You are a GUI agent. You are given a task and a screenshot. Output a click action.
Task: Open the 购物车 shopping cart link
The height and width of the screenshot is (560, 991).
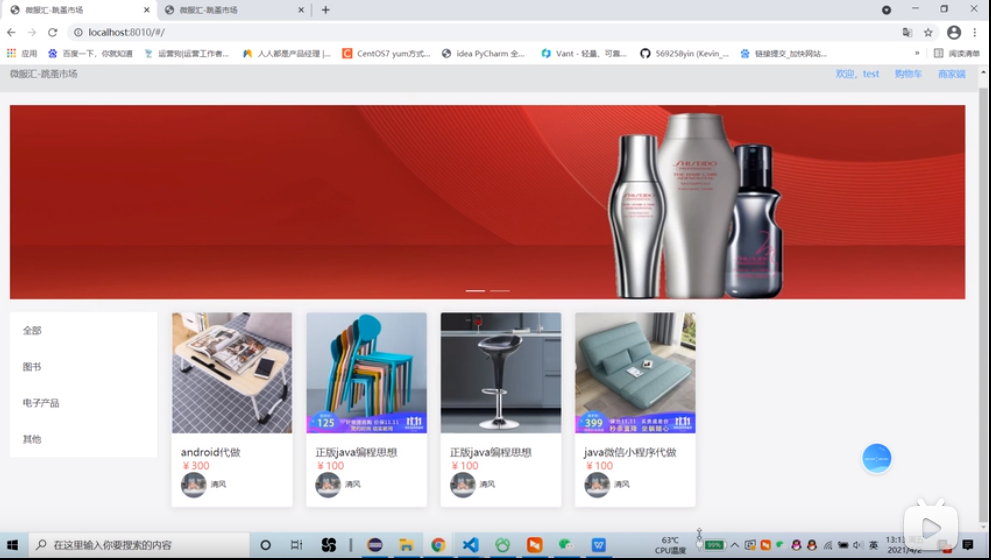coord(908,74)
